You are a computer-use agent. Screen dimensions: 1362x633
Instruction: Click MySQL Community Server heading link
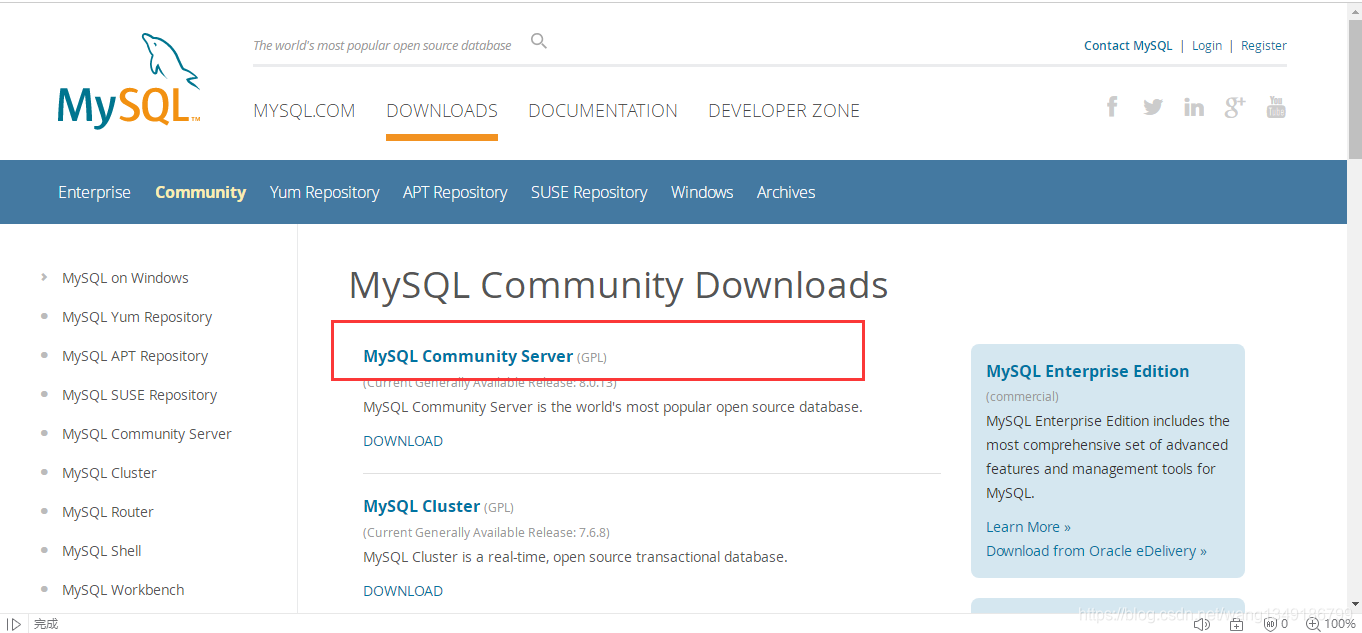(x=468, y=356)
